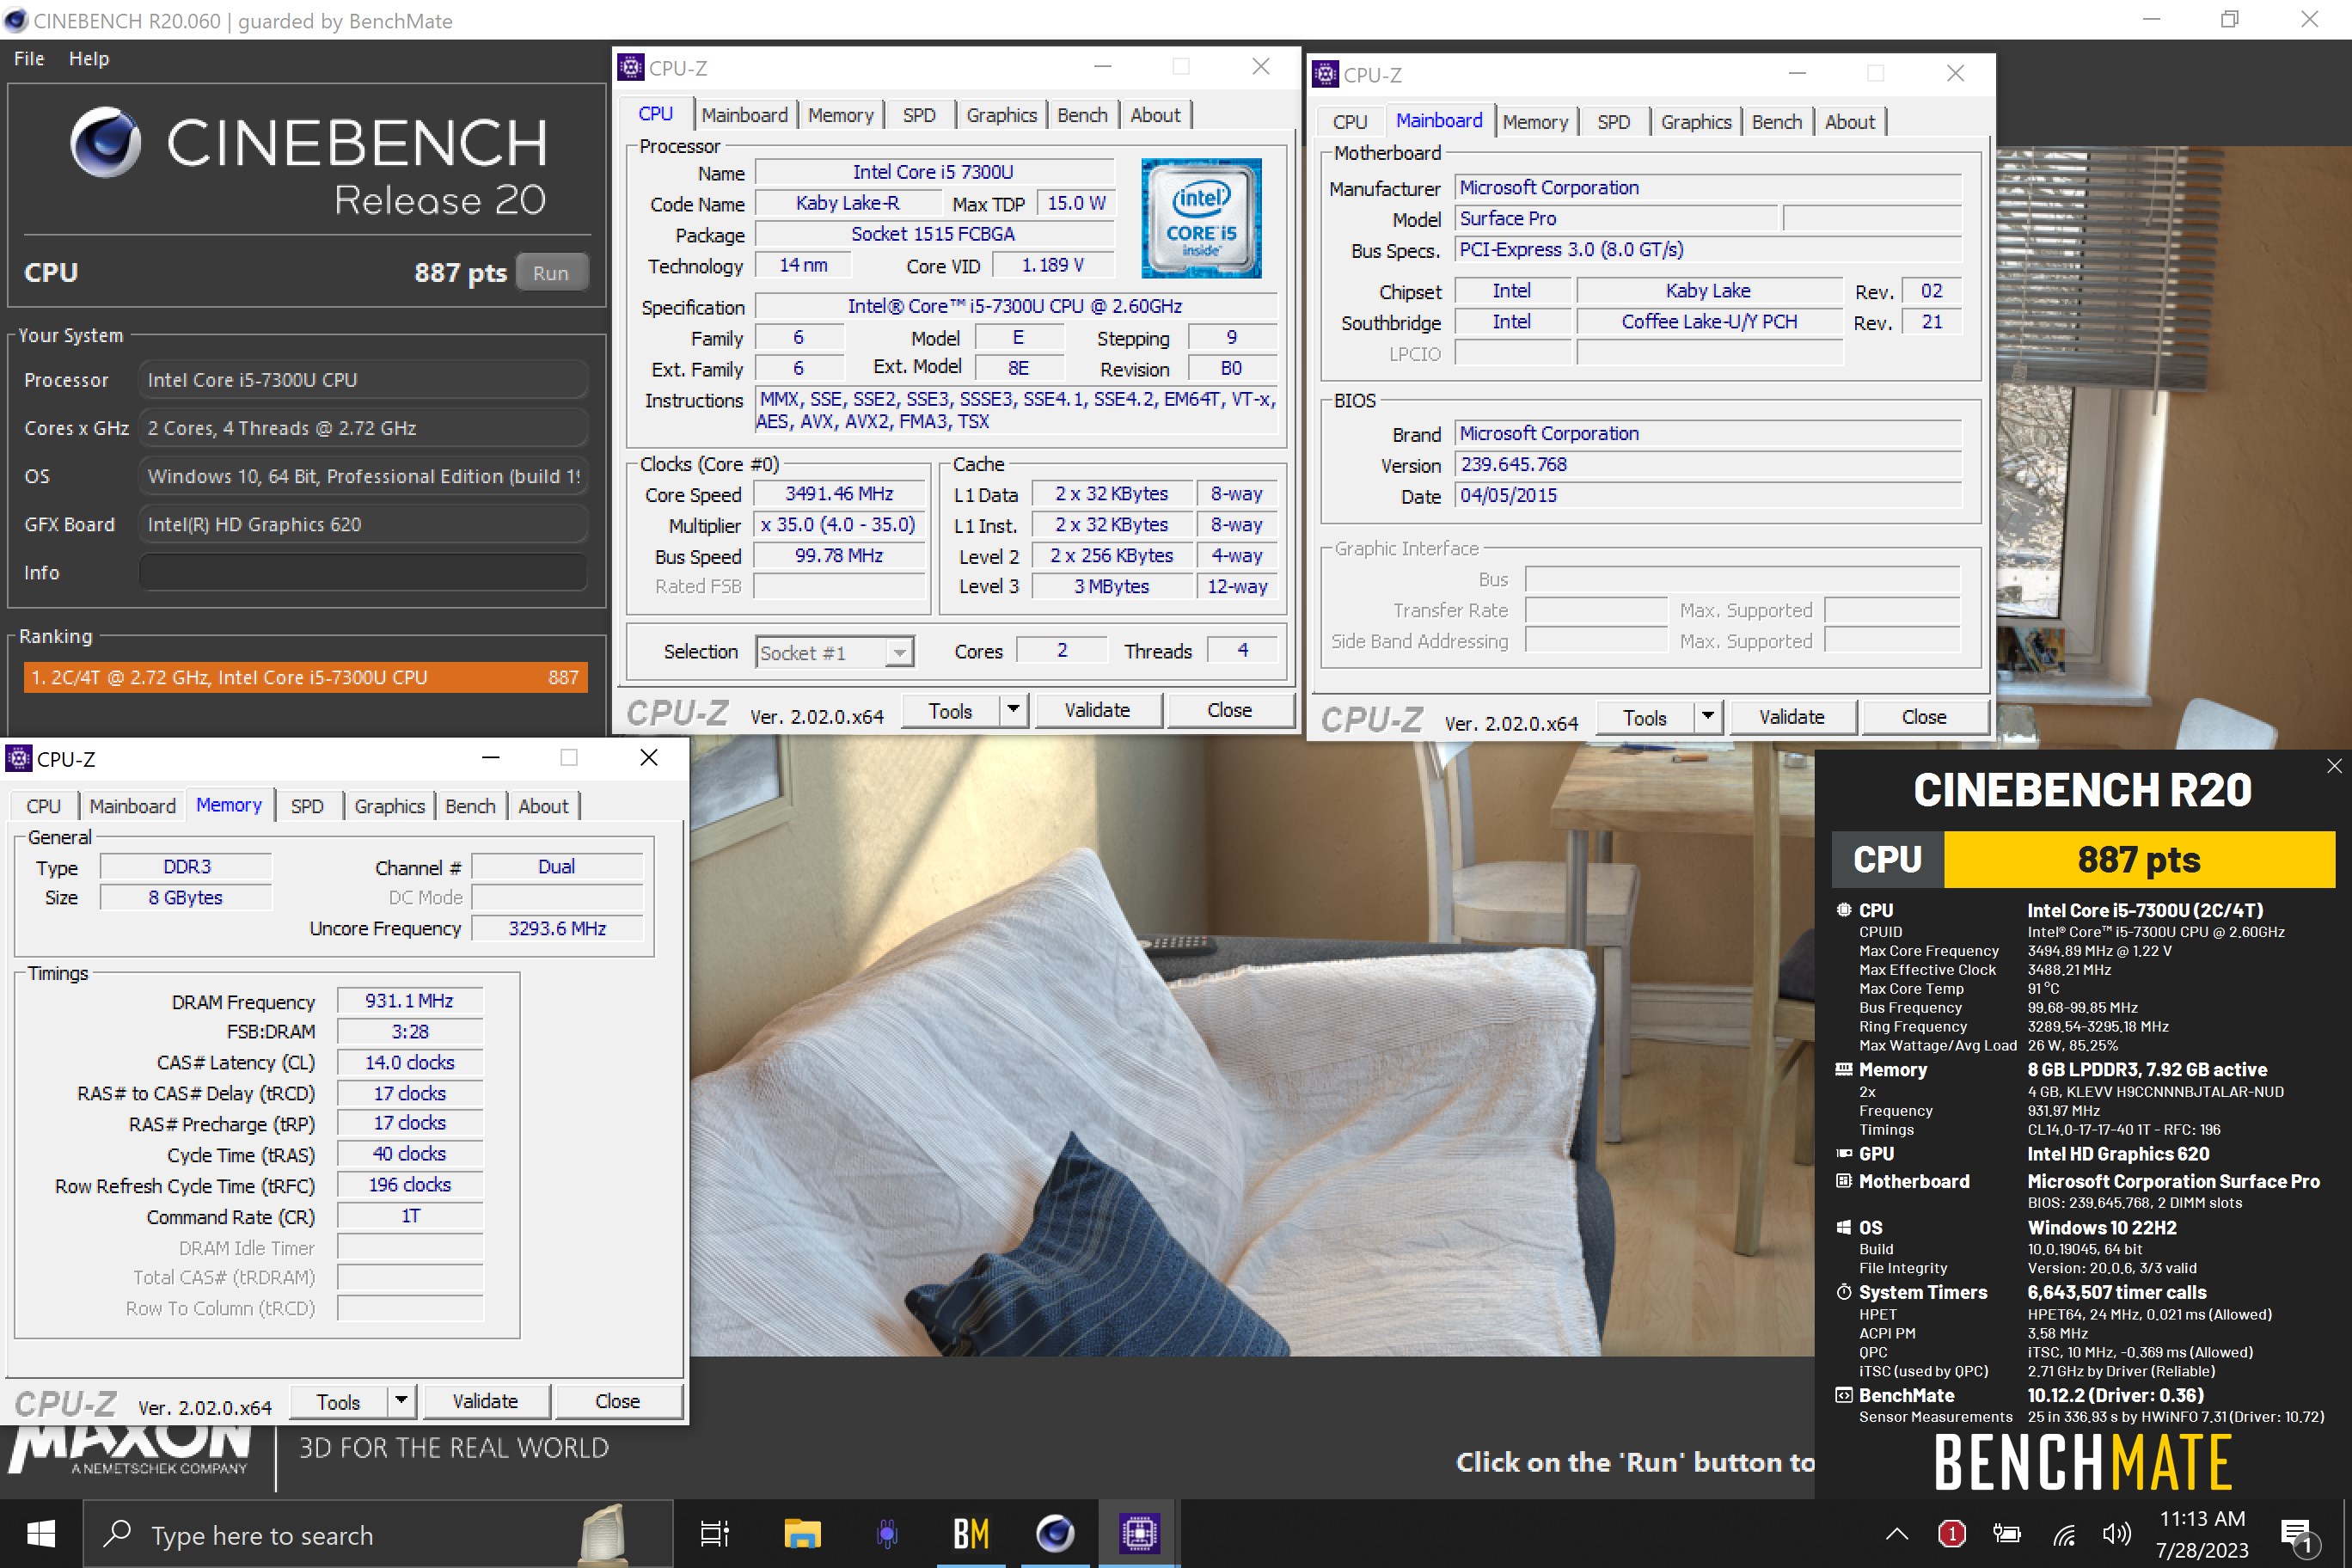Screen dimensions: 2352x1568
Task: Select the ranking entry for i5-7300U
Action: [x=305, y=677]
